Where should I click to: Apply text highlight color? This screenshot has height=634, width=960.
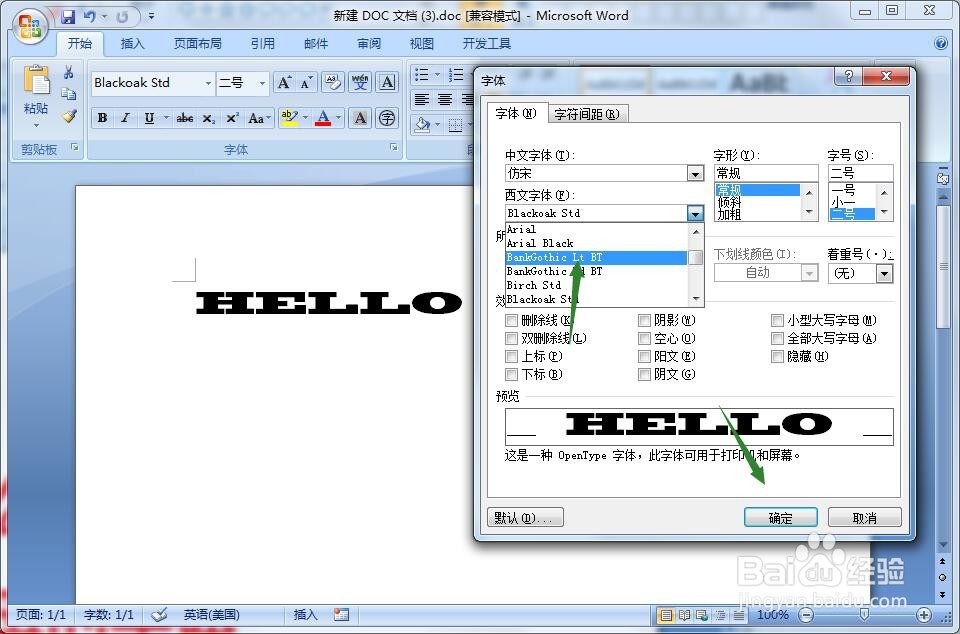coord(289,118)
